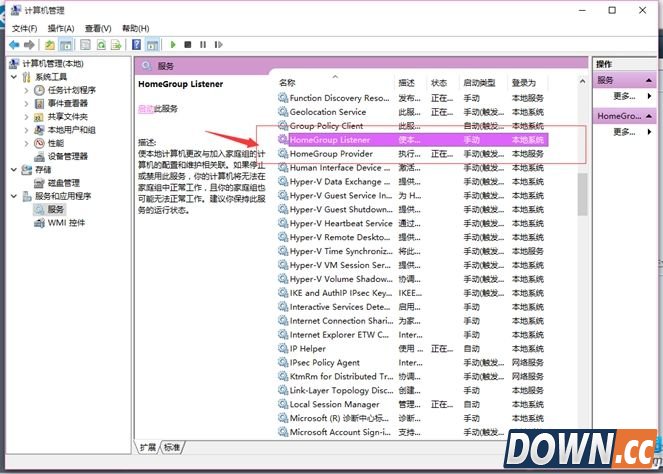Select the IPsec Policy Agent row
This screenshot has width=663, height=474.
(x=413, y=363)
